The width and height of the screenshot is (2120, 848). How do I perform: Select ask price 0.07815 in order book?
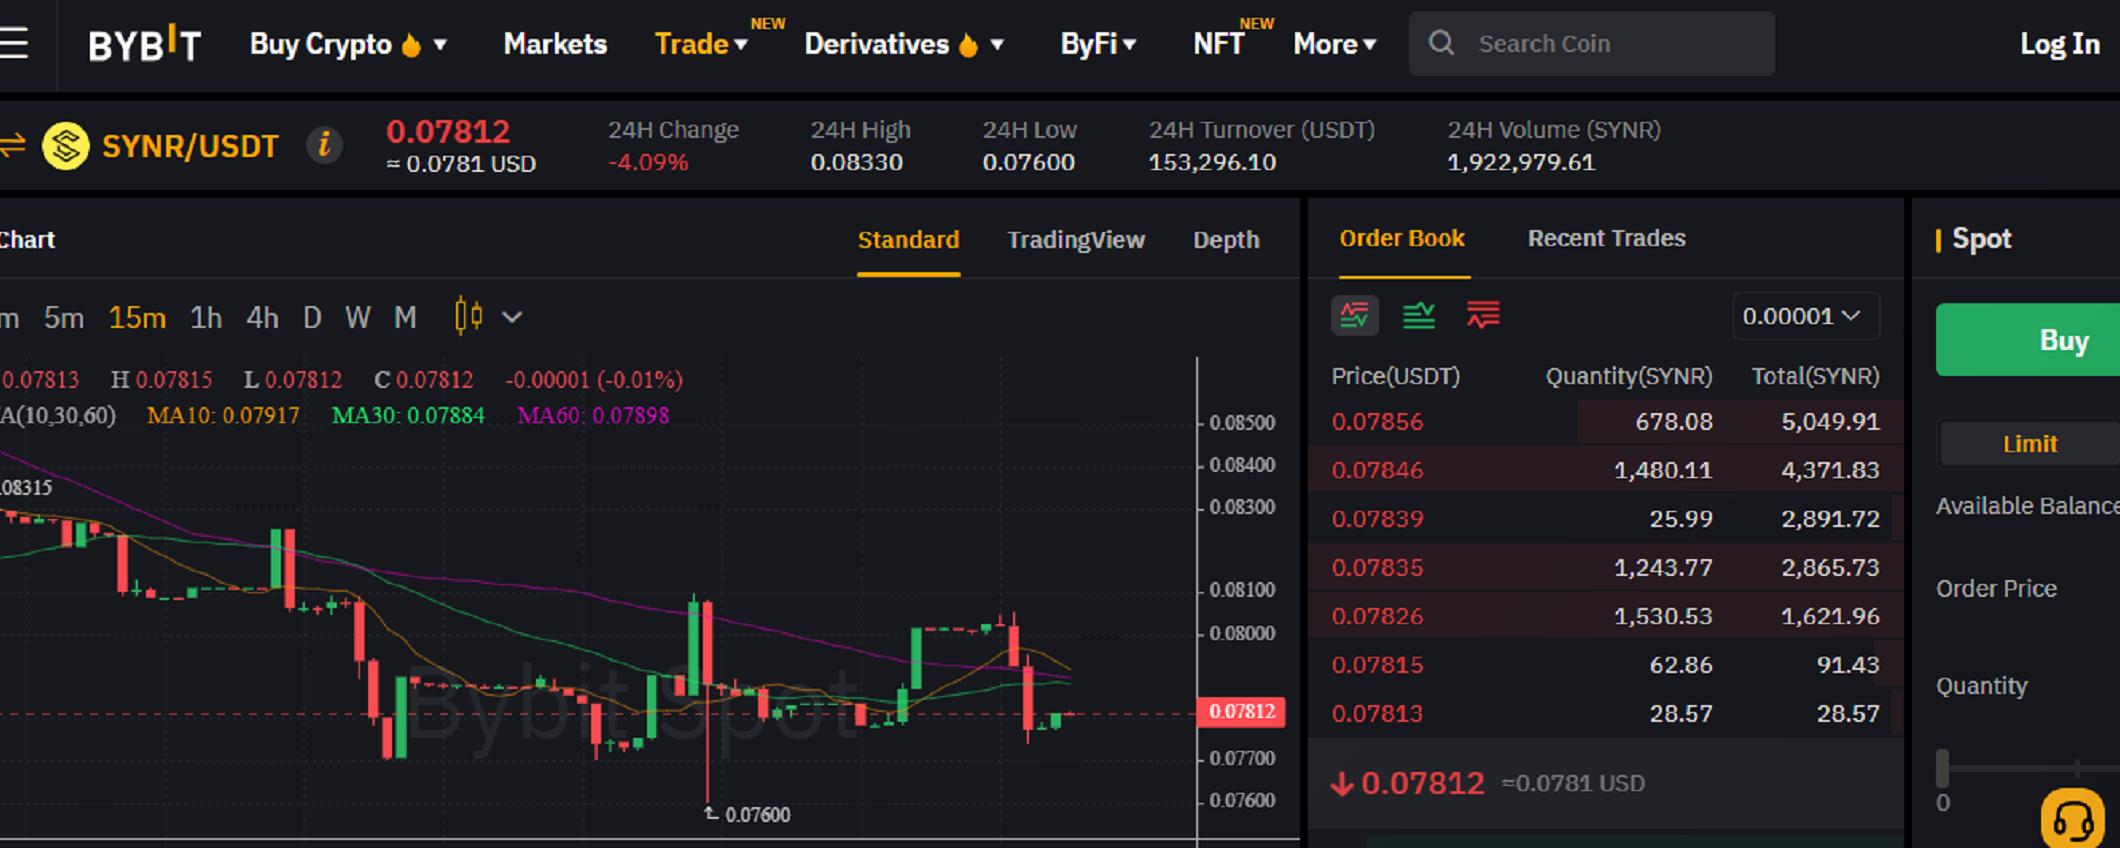[1377, 665]
